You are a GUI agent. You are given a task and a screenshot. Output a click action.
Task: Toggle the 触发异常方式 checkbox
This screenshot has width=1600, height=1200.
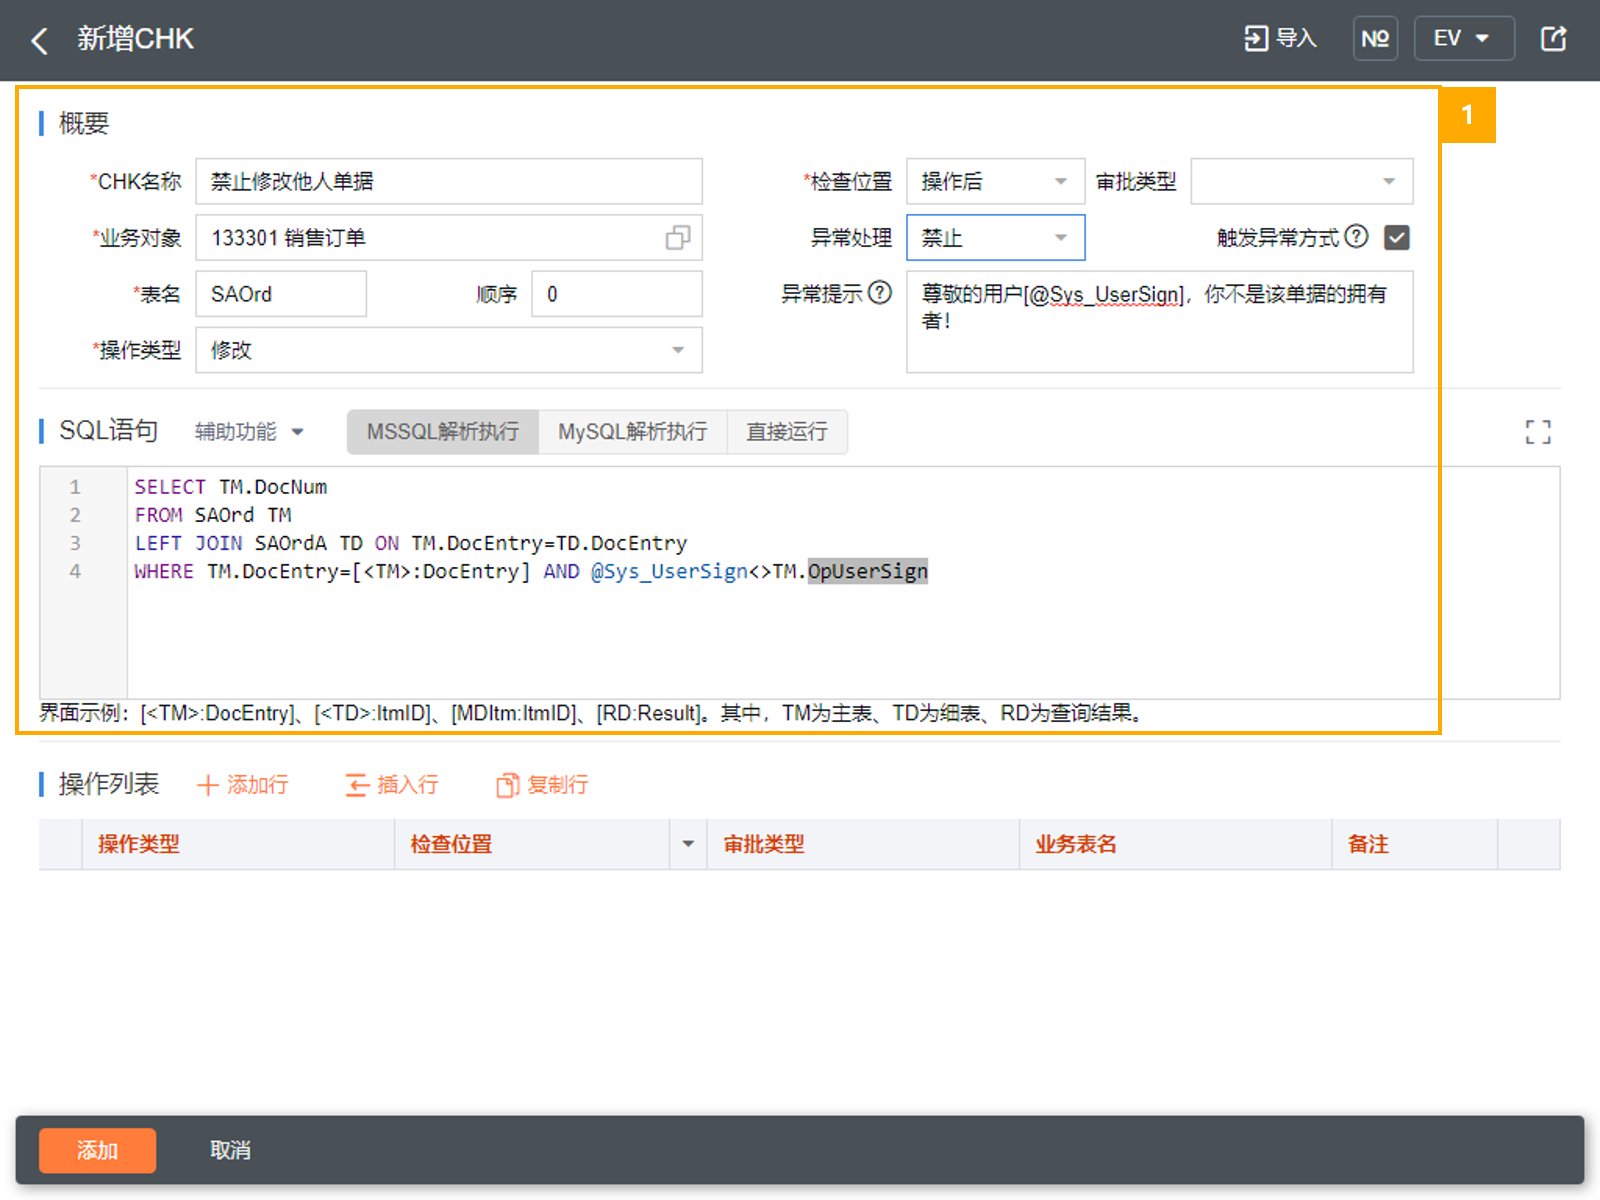(1397, 237)
